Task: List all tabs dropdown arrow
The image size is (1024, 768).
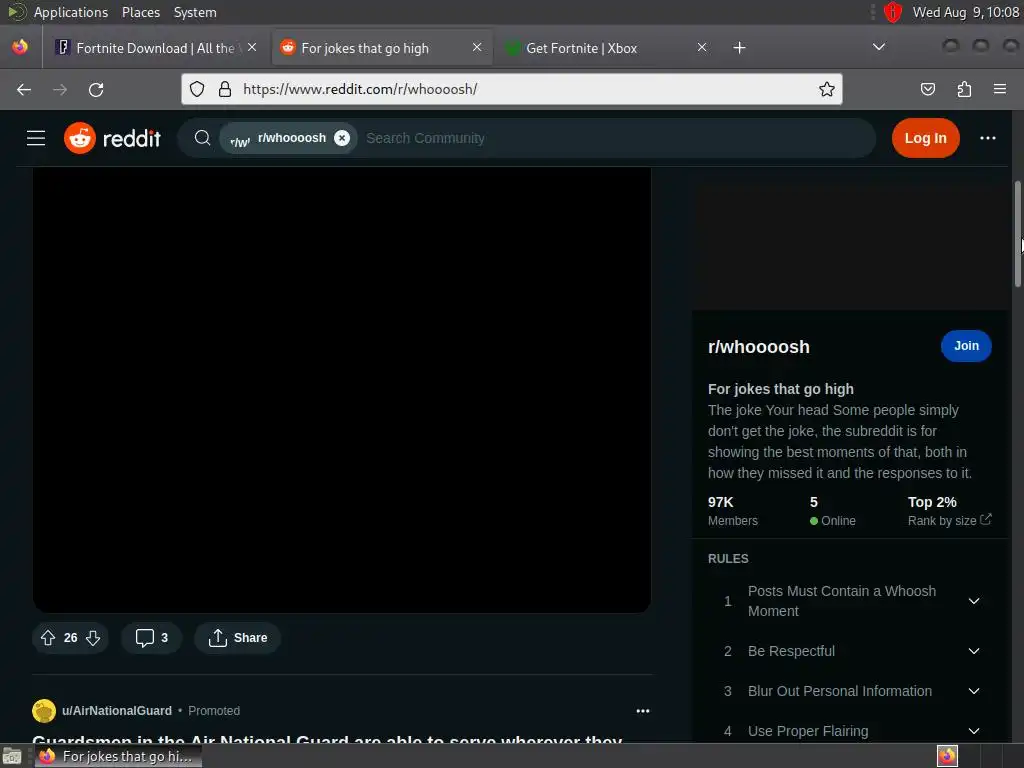Action: point(879,47)
